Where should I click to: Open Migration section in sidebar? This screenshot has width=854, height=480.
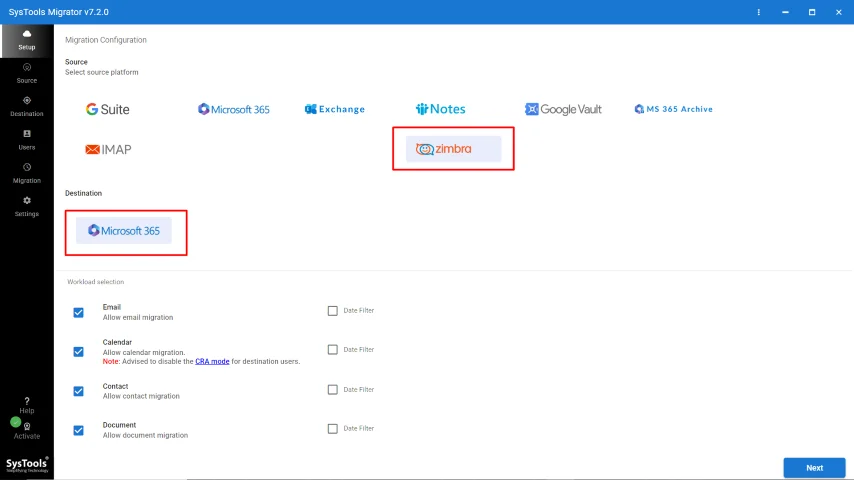point(27,173)
